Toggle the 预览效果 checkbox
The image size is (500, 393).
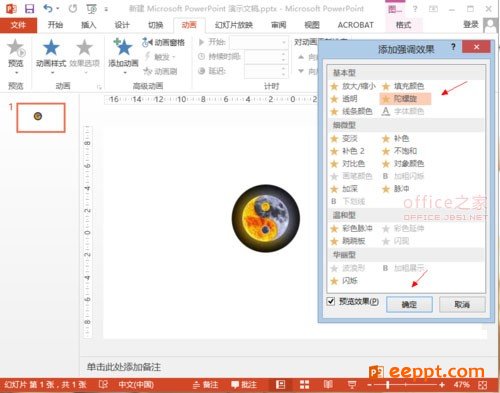coord(331,301)
